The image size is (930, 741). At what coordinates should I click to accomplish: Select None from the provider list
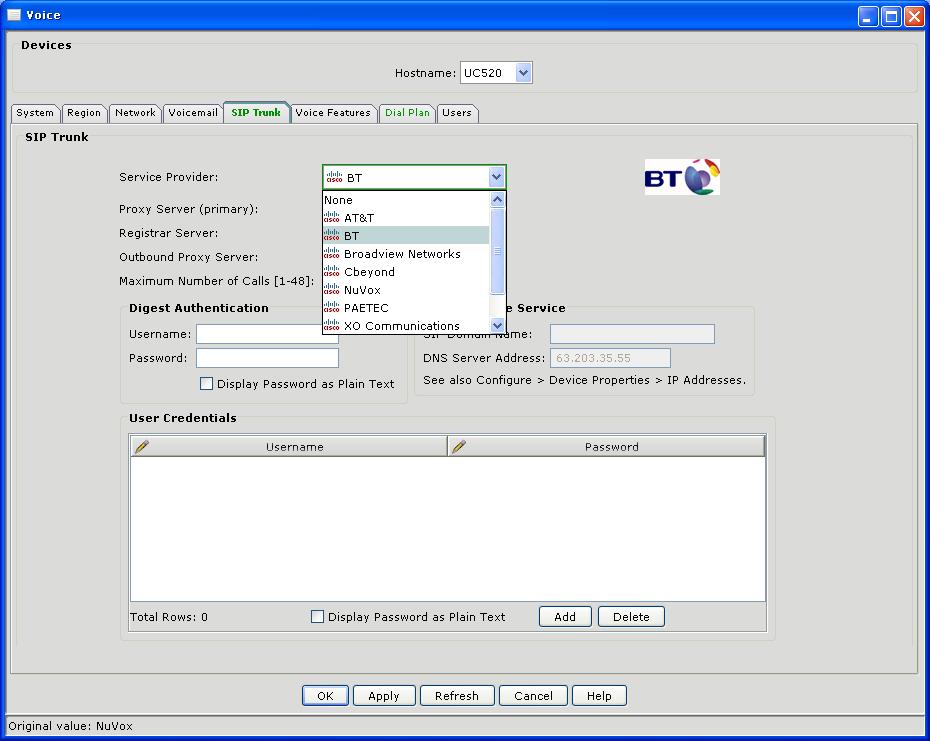[x=406, y=200]
